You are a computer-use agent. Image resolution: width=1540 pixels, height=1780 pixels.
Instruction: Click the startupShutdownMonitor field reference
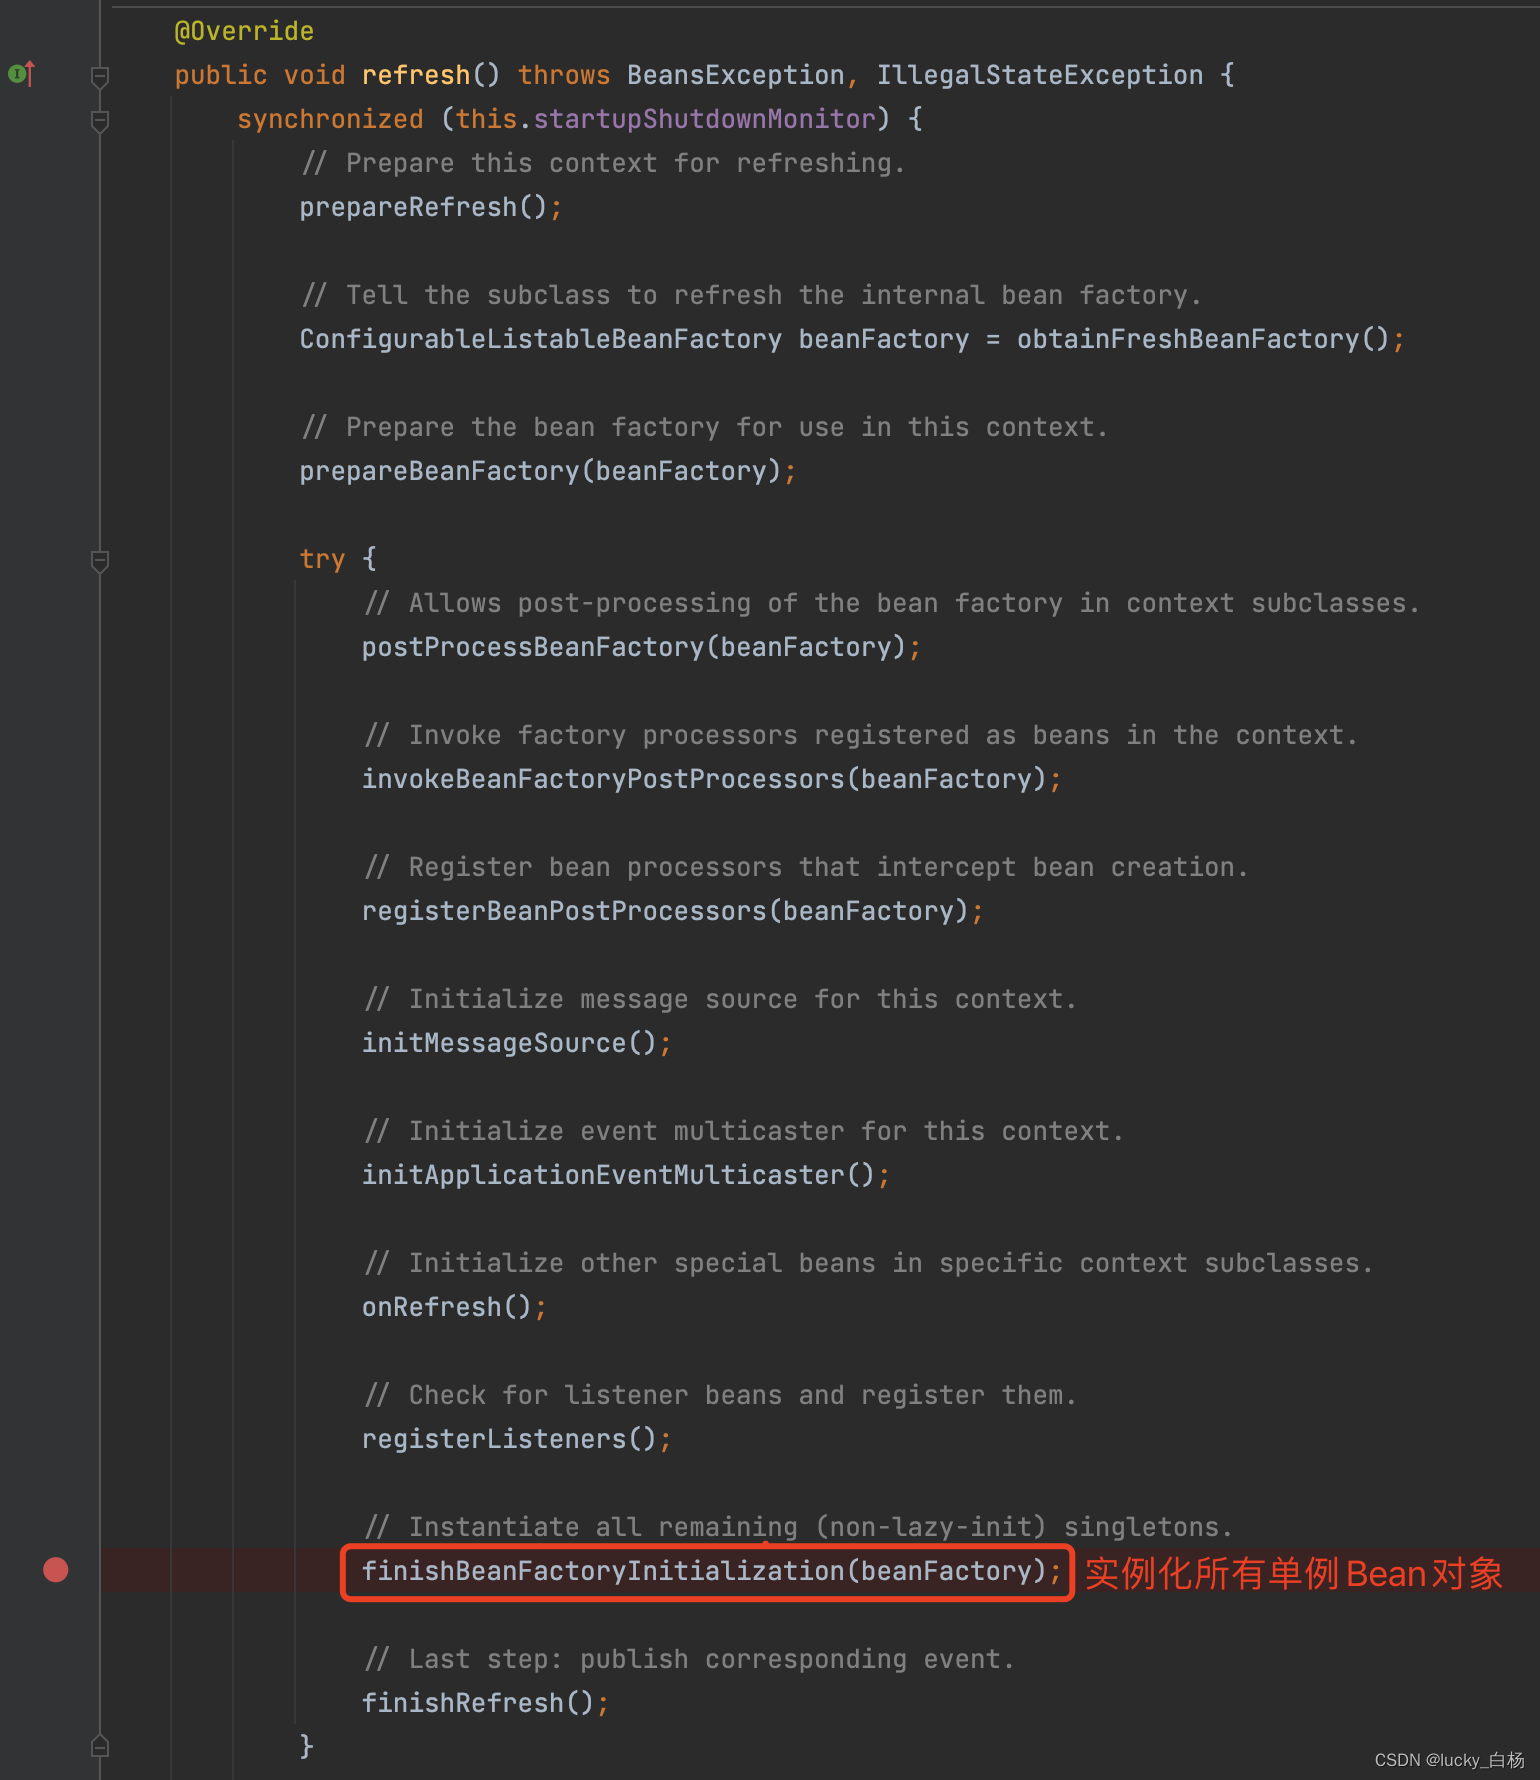point(705,119)
